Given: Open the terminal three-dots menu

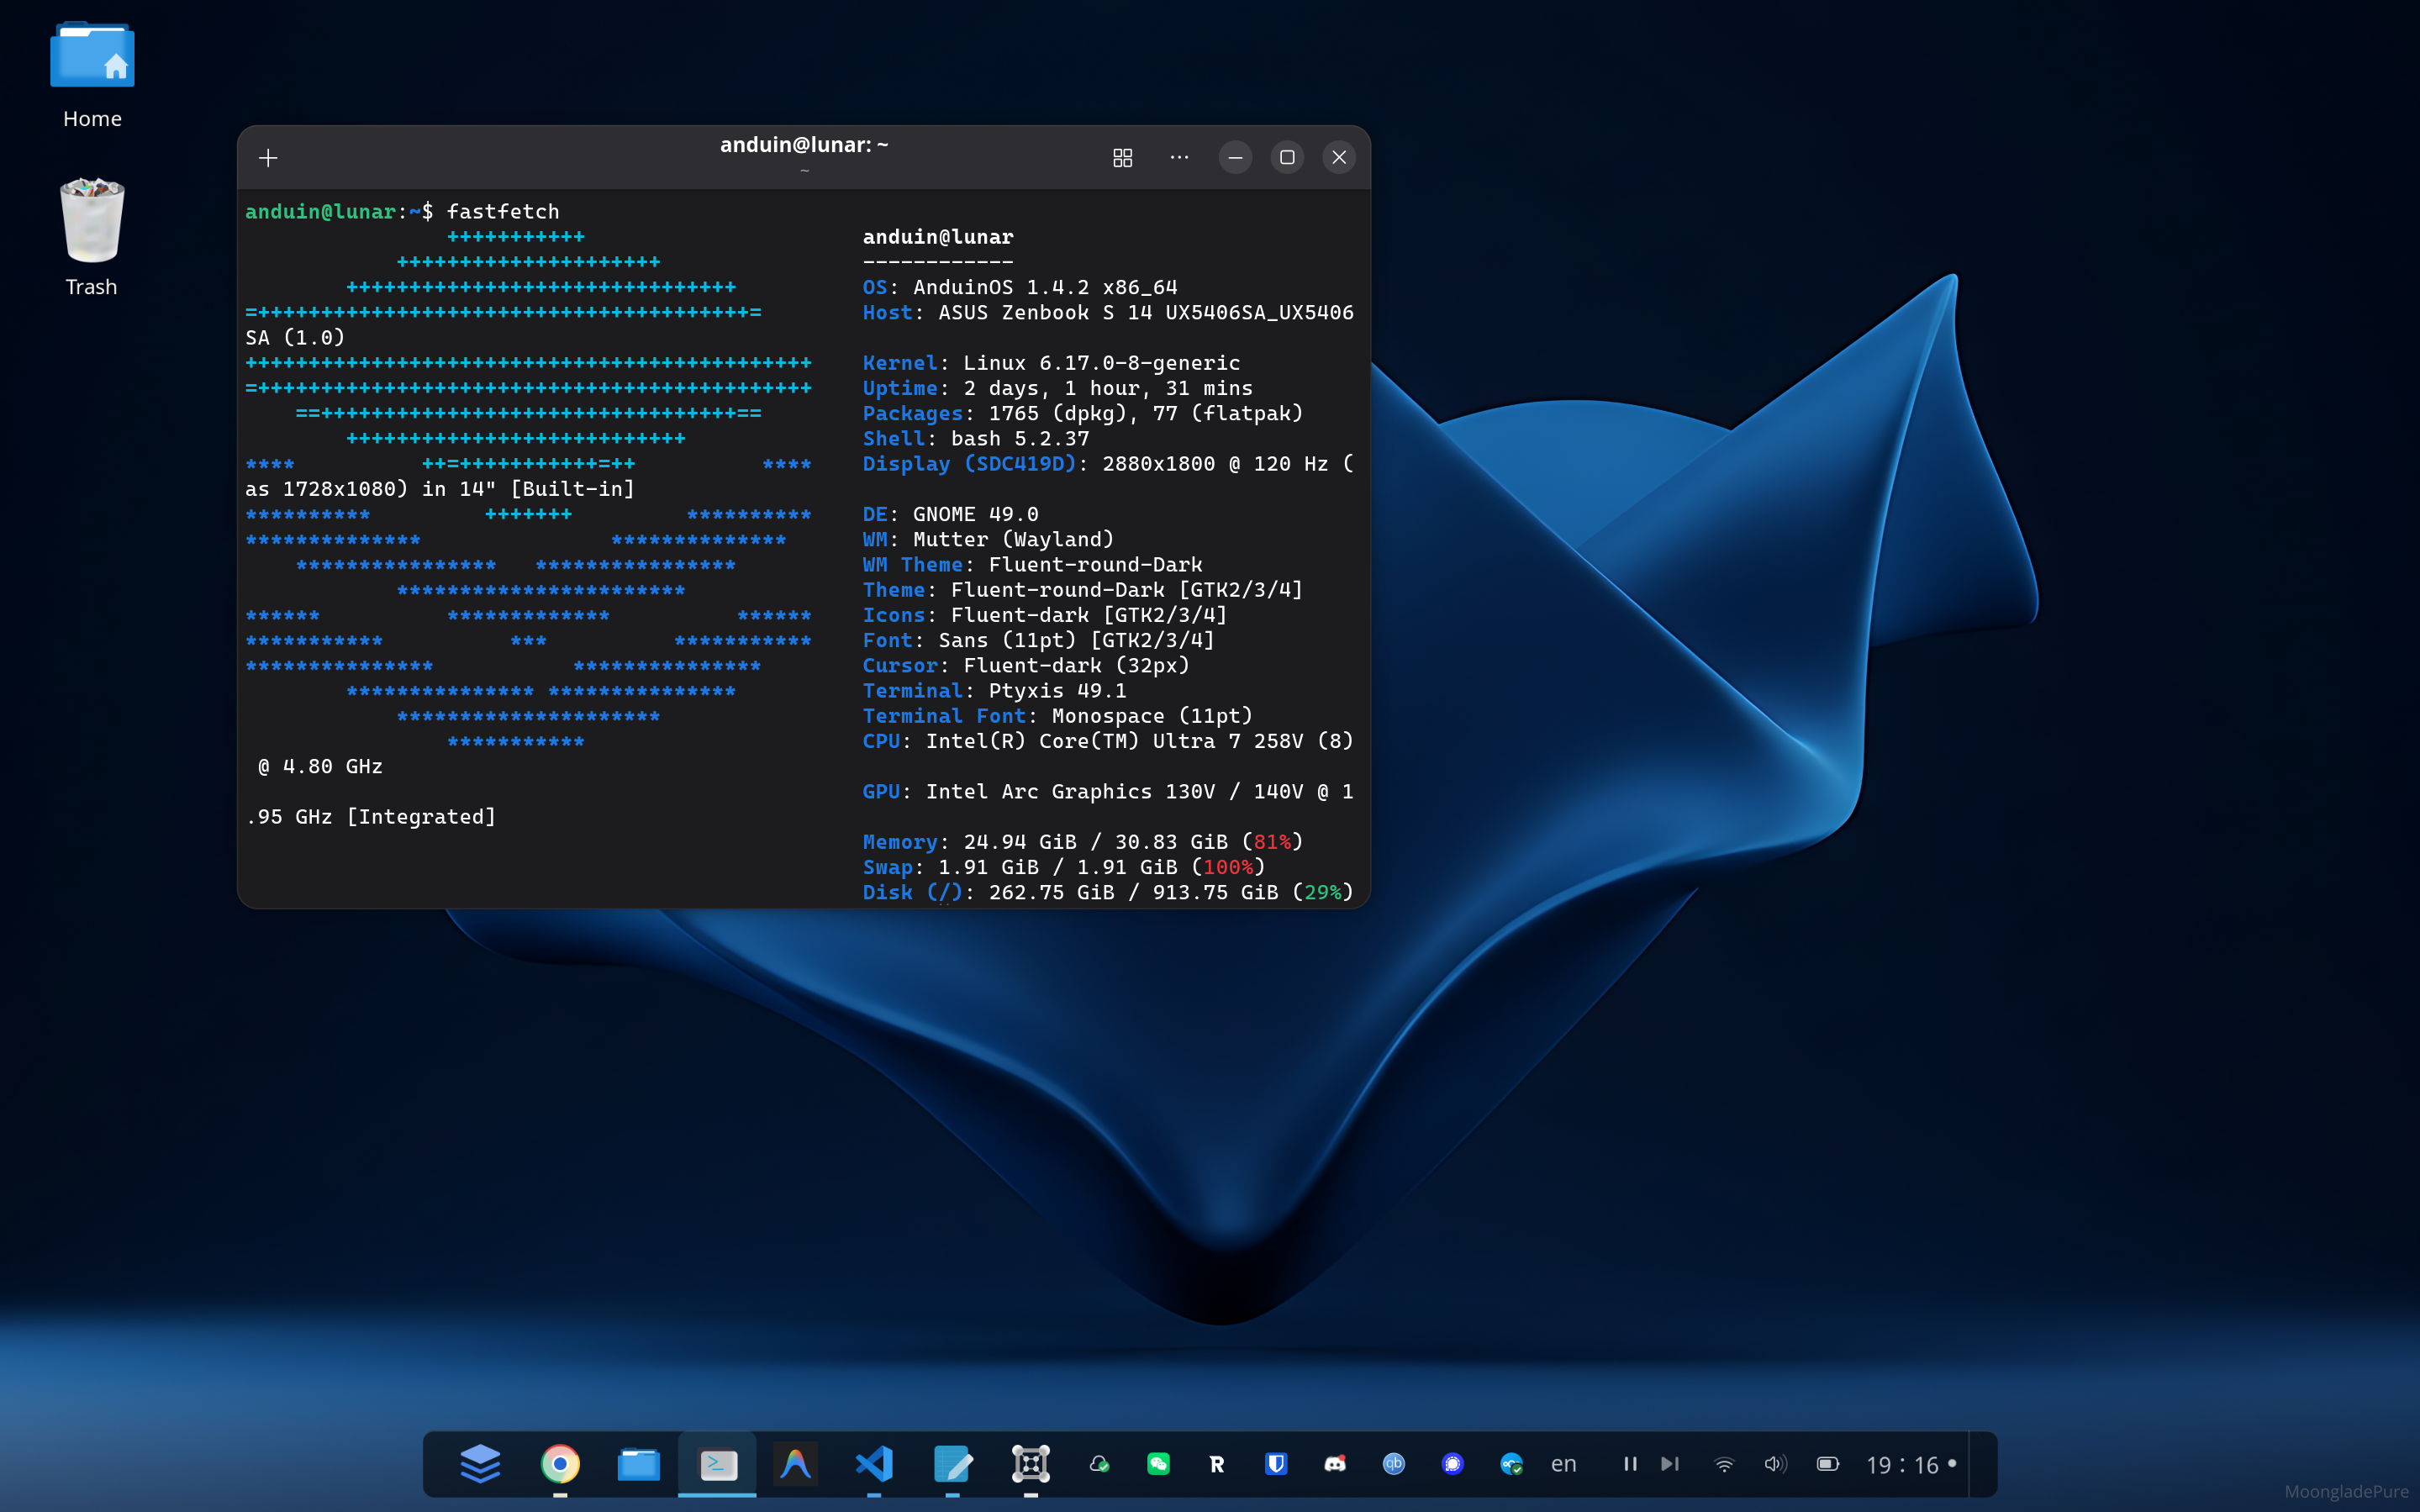Looking at the screenshot, I should pyautogui.click(x=1179, y=158).
